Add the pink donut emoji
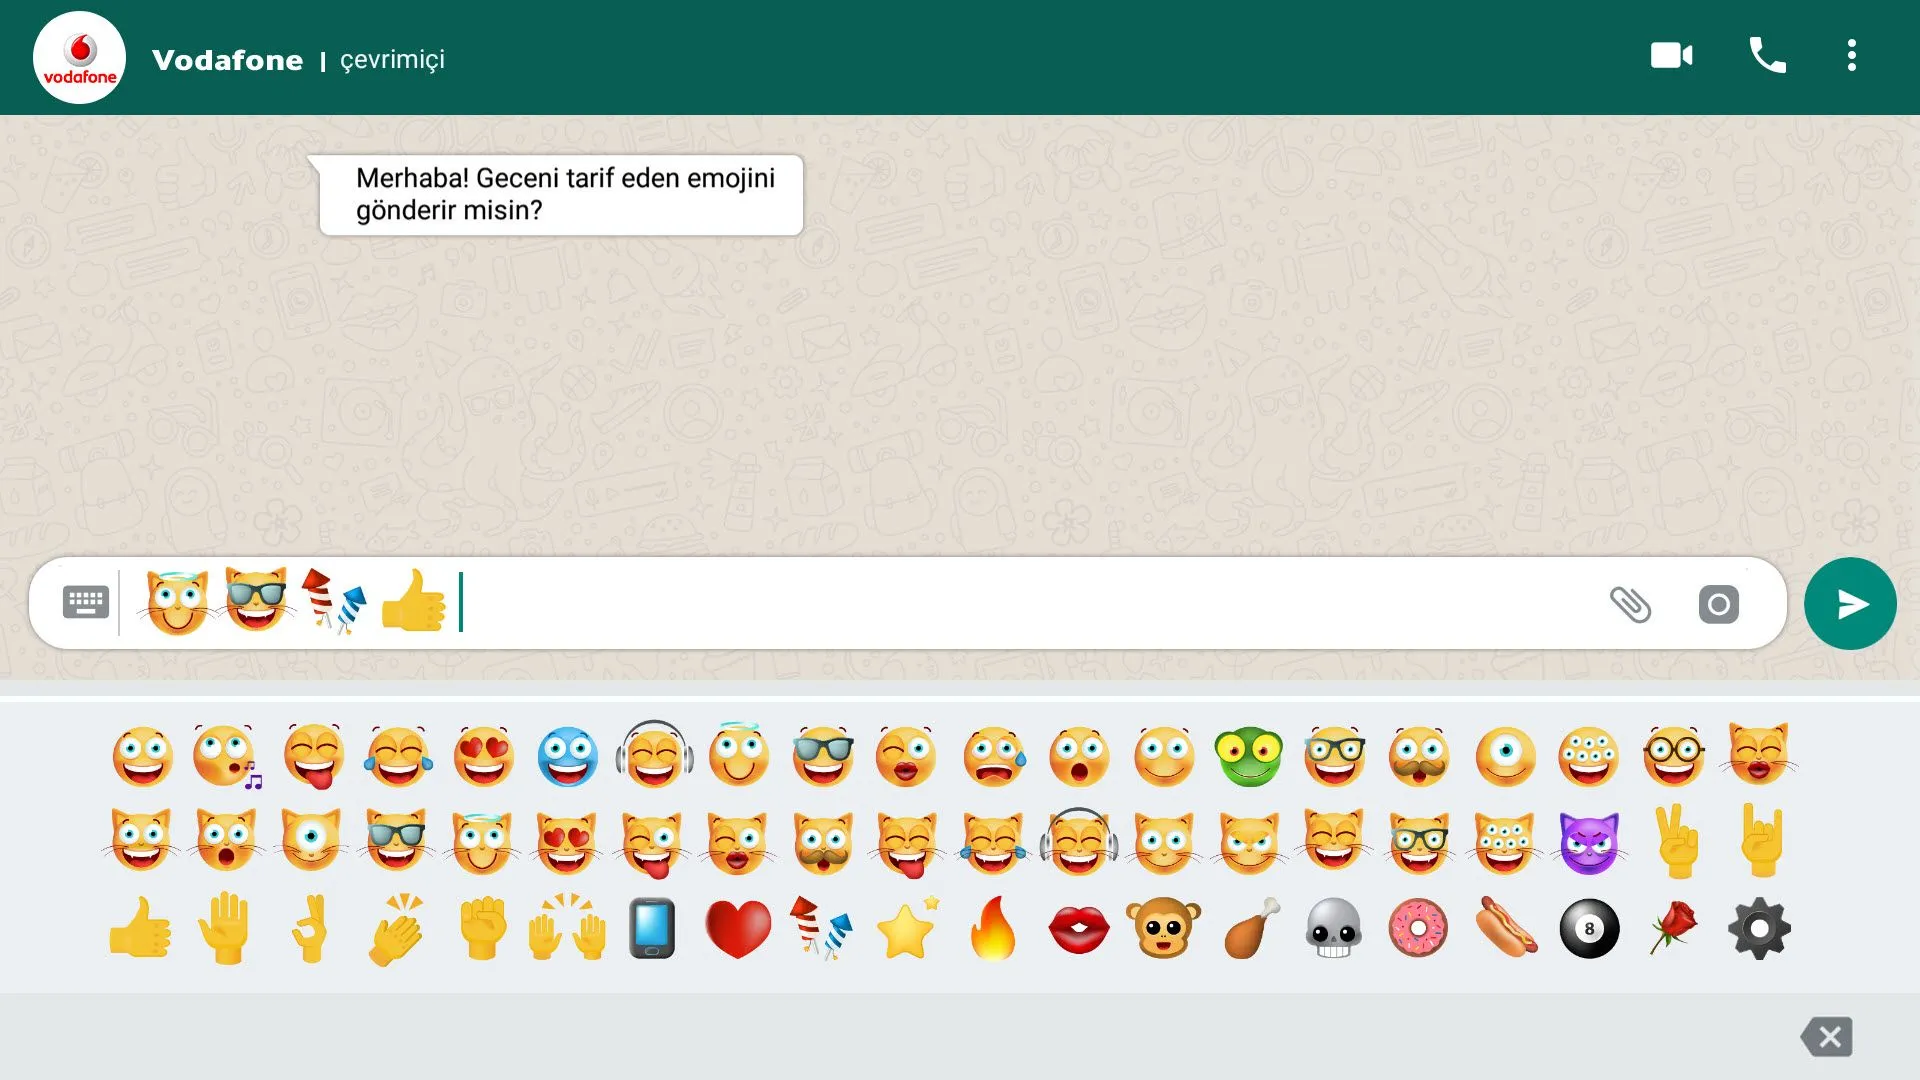The image size is (1920, 1080). click(1418, 929)
